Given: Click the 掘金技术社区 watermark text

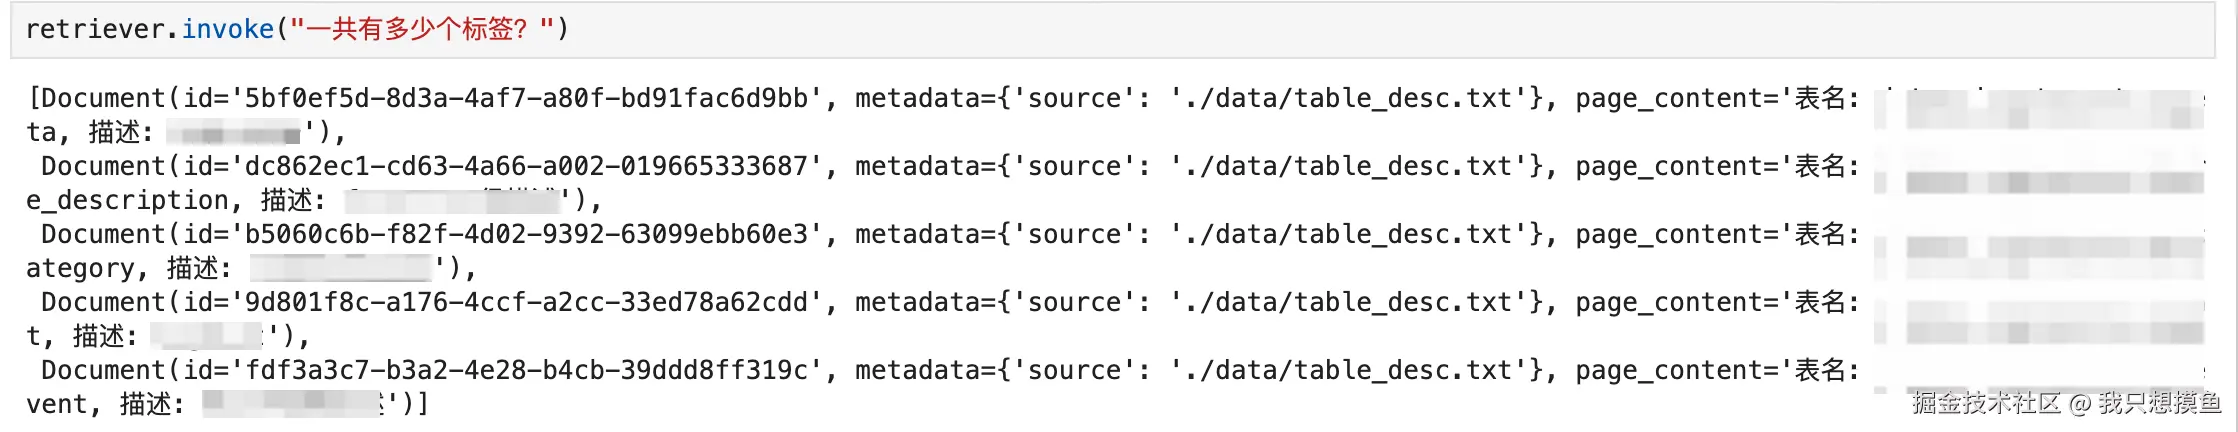Looking at the screenshot, I should (1985, 403).
